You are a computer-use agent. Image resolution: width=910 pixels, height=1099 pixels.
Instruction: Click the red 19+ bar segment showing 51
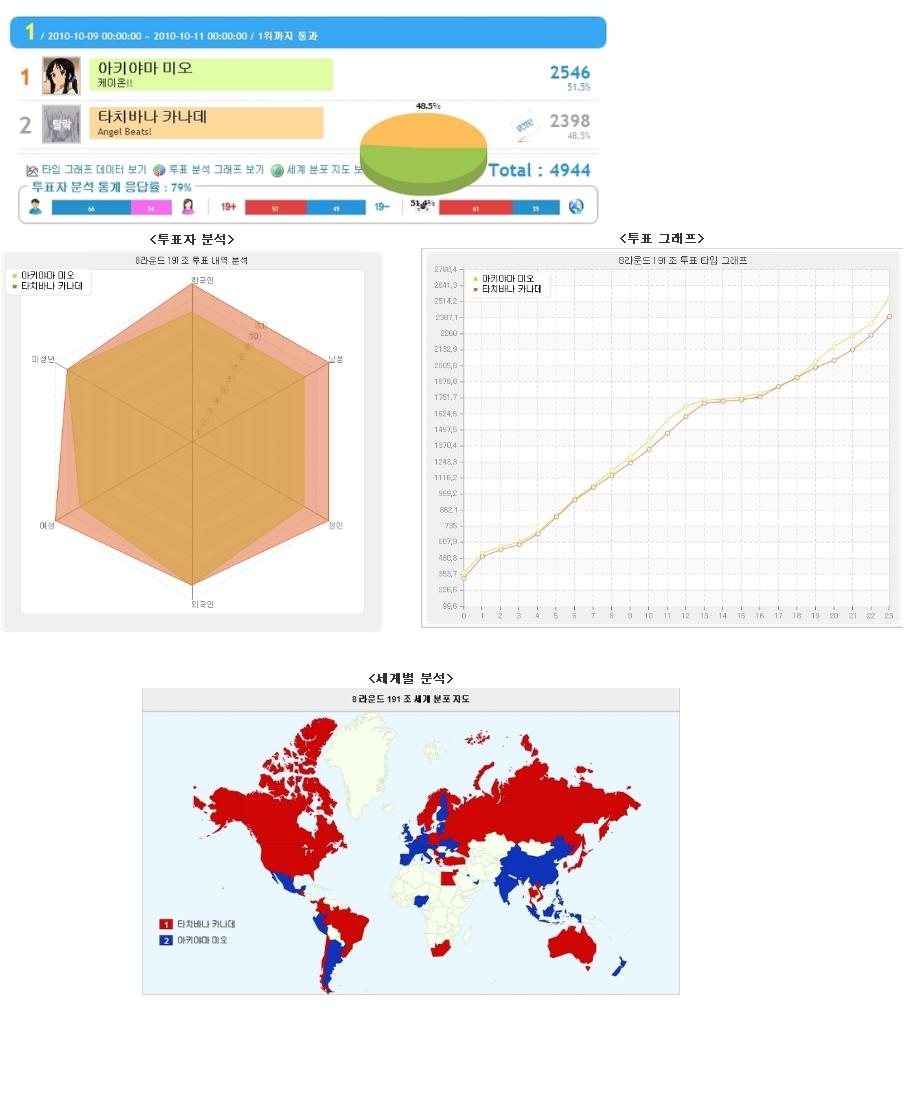(276, 207)
